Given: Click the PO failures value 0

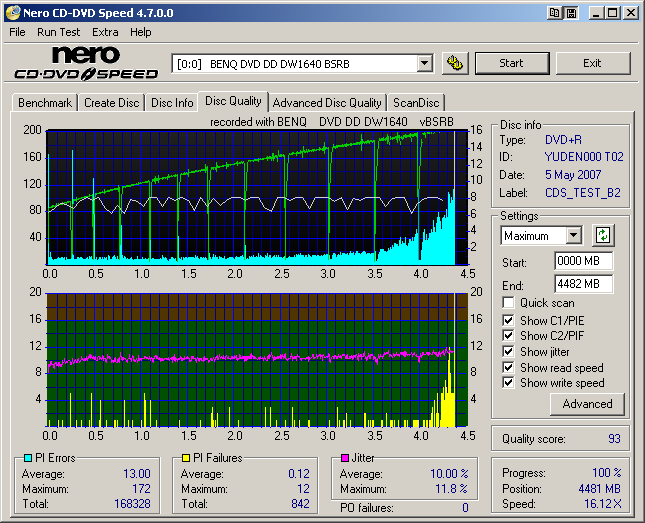Looking at the screenshot, I should click(465, 508).
